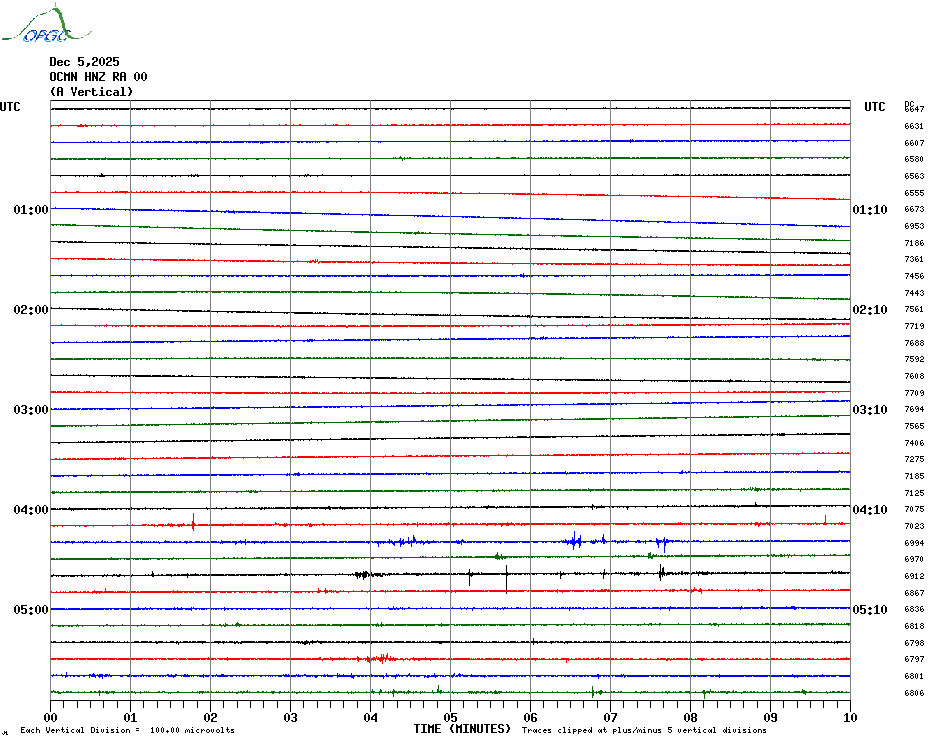
Task: Select the DC offset value 7023
Action: tap(913, 527)
